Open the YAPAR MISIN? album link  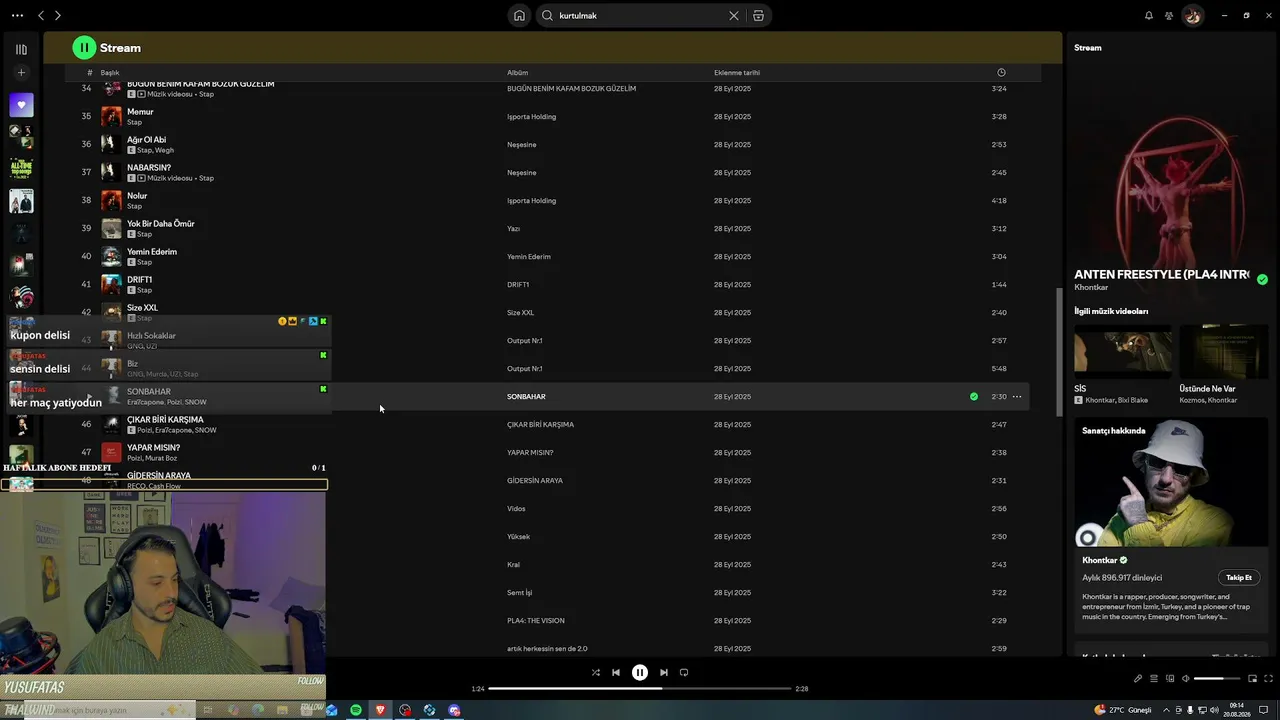(530, 453)
